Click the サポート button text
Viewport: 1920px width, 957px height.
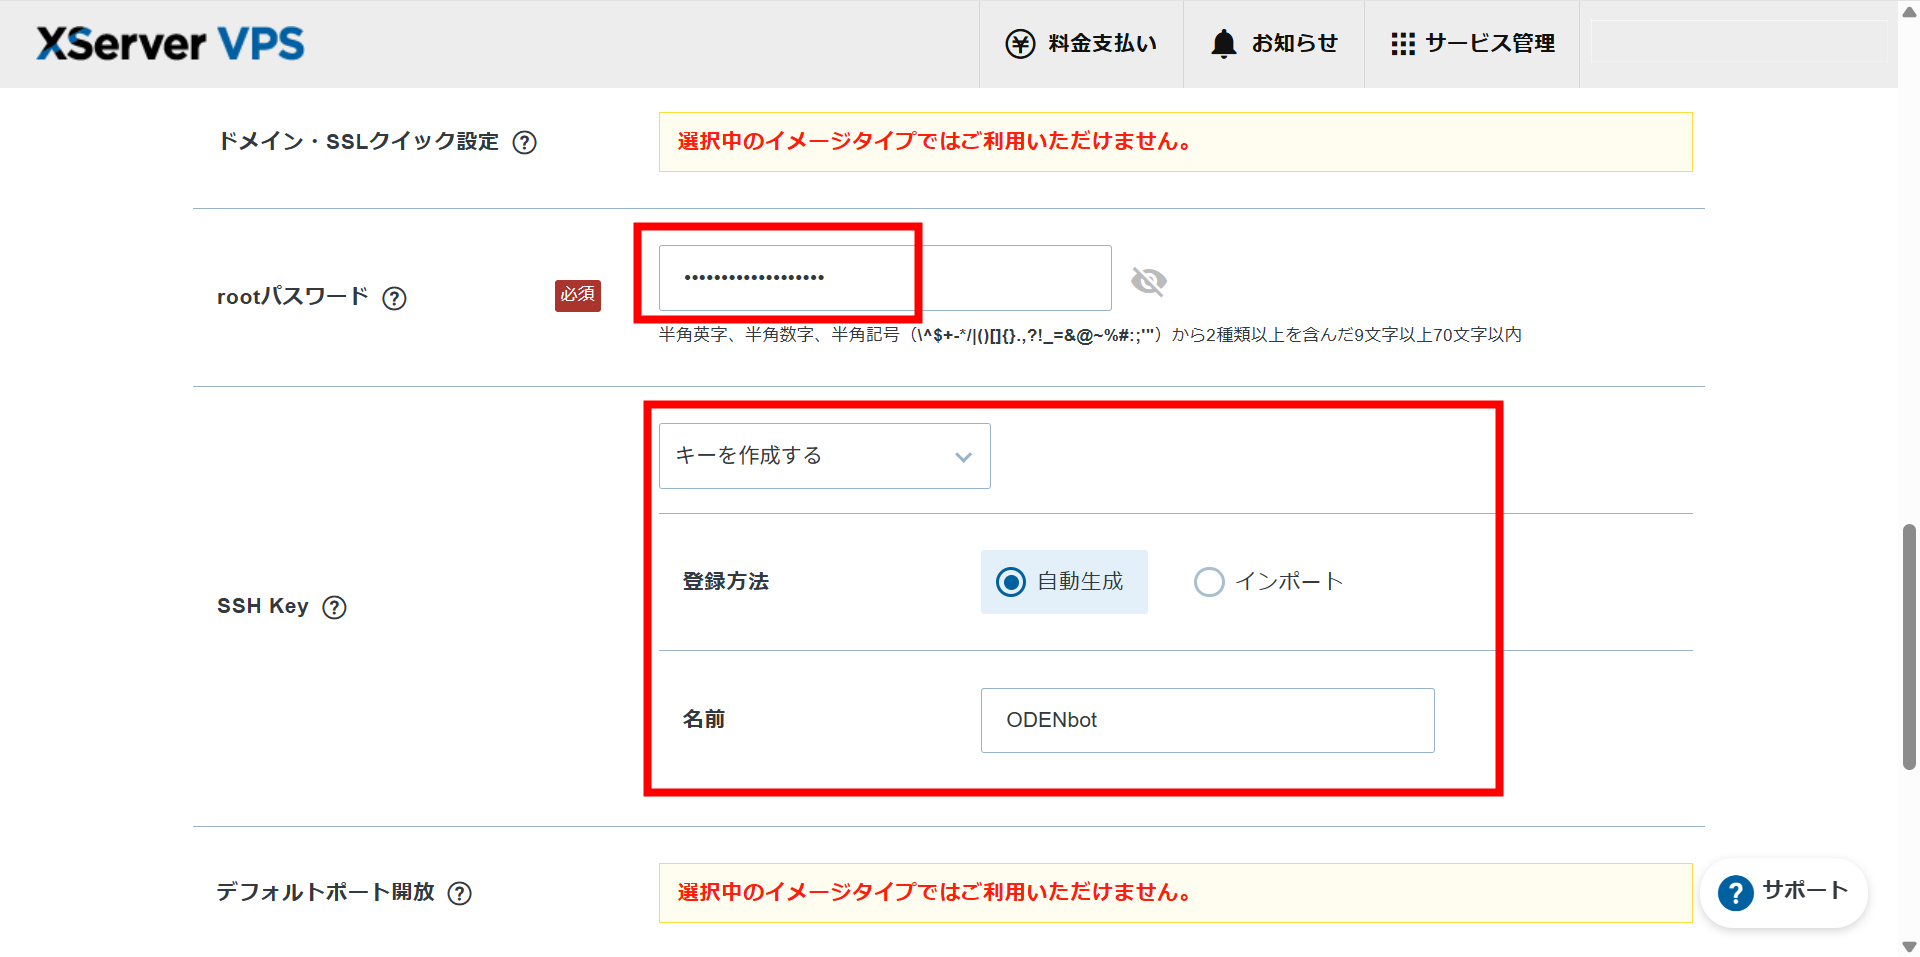tap(1804, 890)
